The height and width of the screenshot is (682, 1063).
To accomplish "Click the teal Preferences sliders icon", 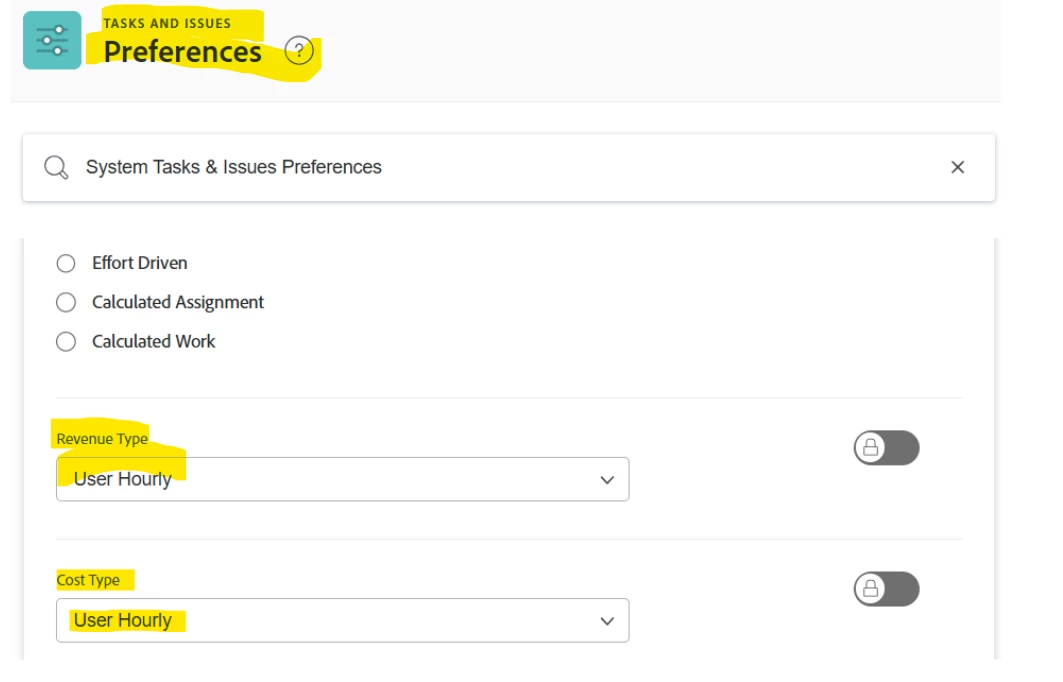I will pos(52,40).
